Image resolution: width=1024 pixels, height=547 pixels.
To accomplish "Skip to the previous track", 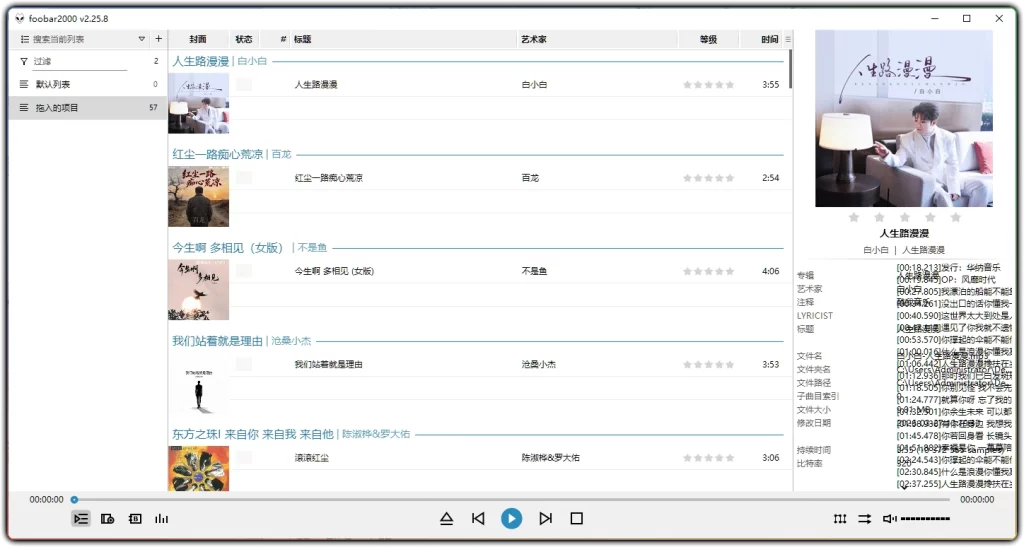I will point(478,518).
